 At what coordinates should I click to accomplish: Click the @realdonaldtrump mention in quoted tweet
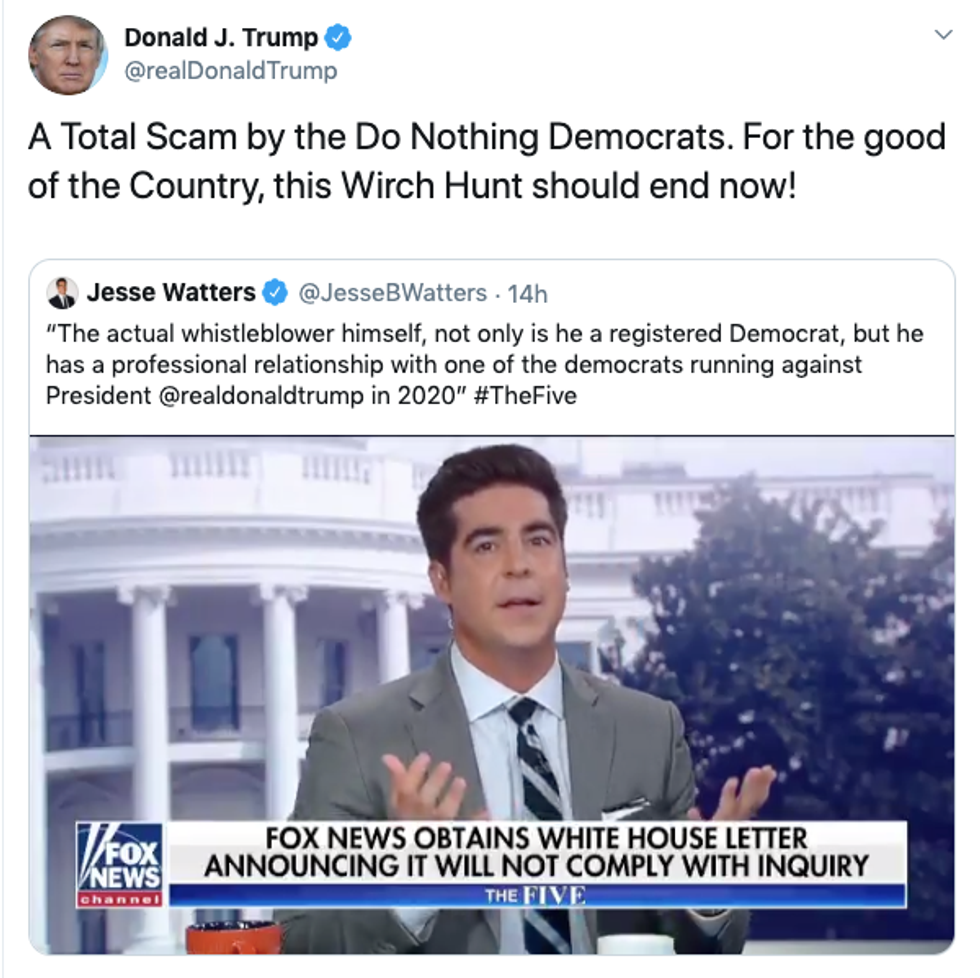coord(261,396)
